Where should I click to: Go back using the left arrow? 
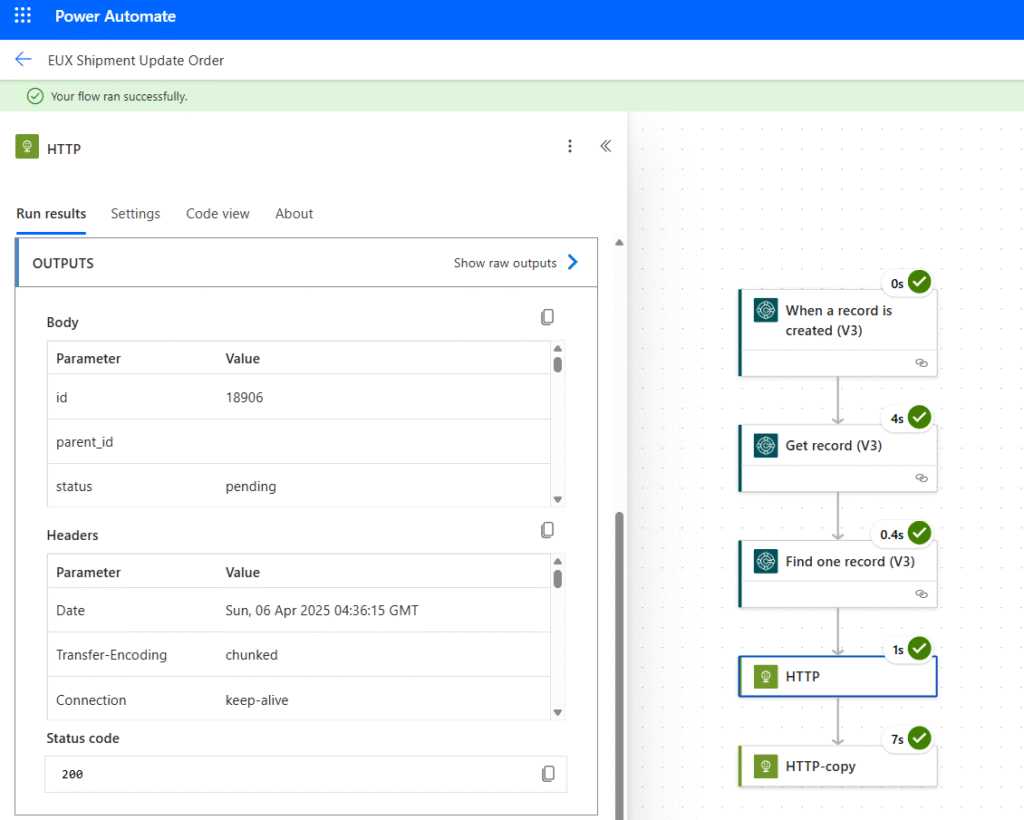click(x=23, y=59)
